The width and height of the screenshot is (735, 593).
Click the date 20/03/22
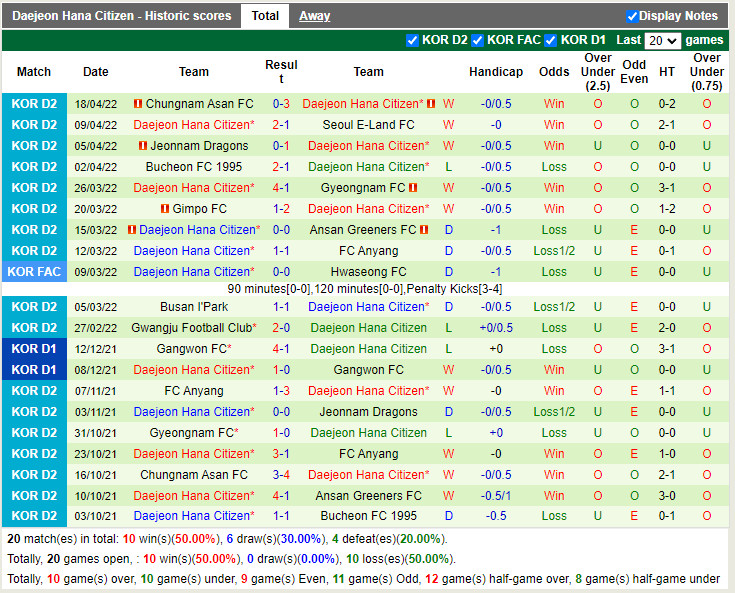coord(96,209)
